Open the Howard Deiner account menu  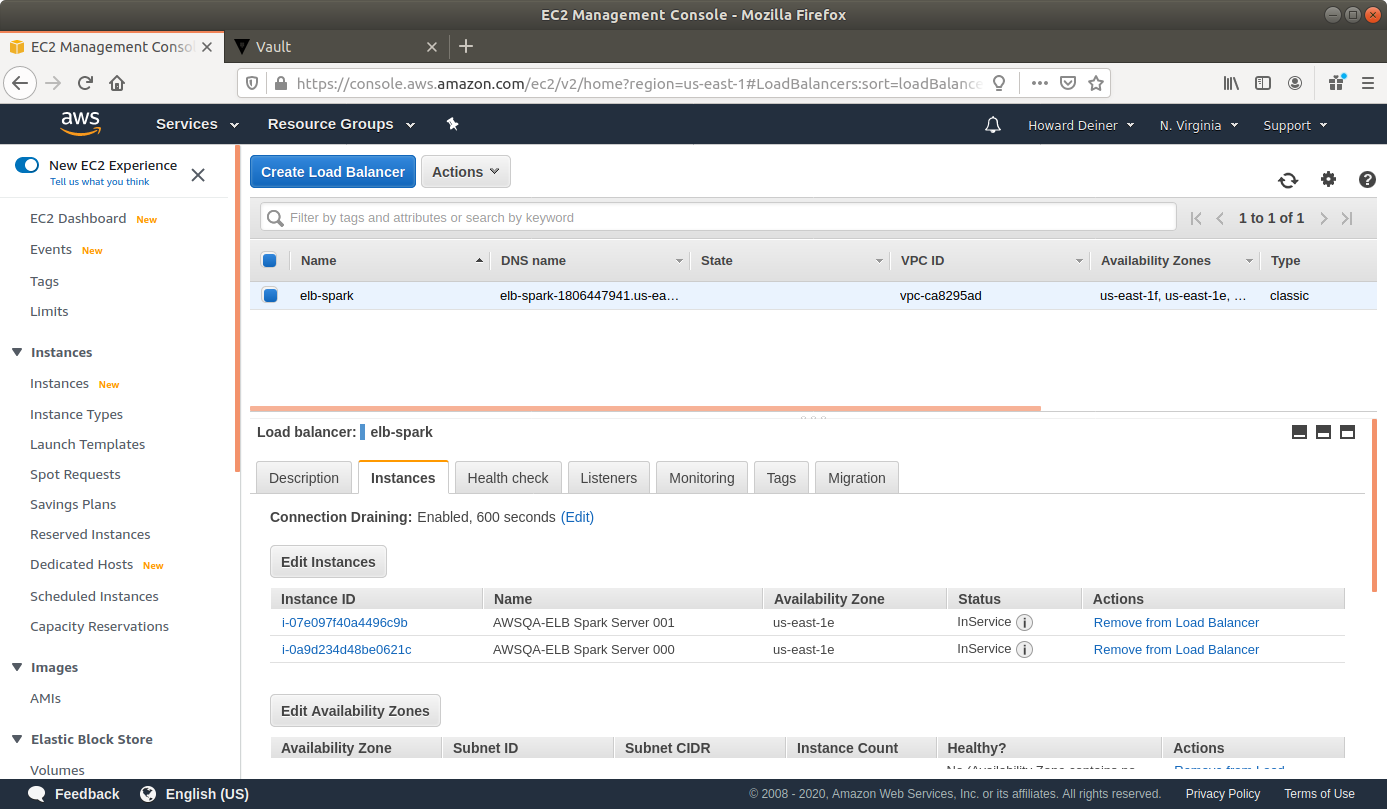point(1081,125)
